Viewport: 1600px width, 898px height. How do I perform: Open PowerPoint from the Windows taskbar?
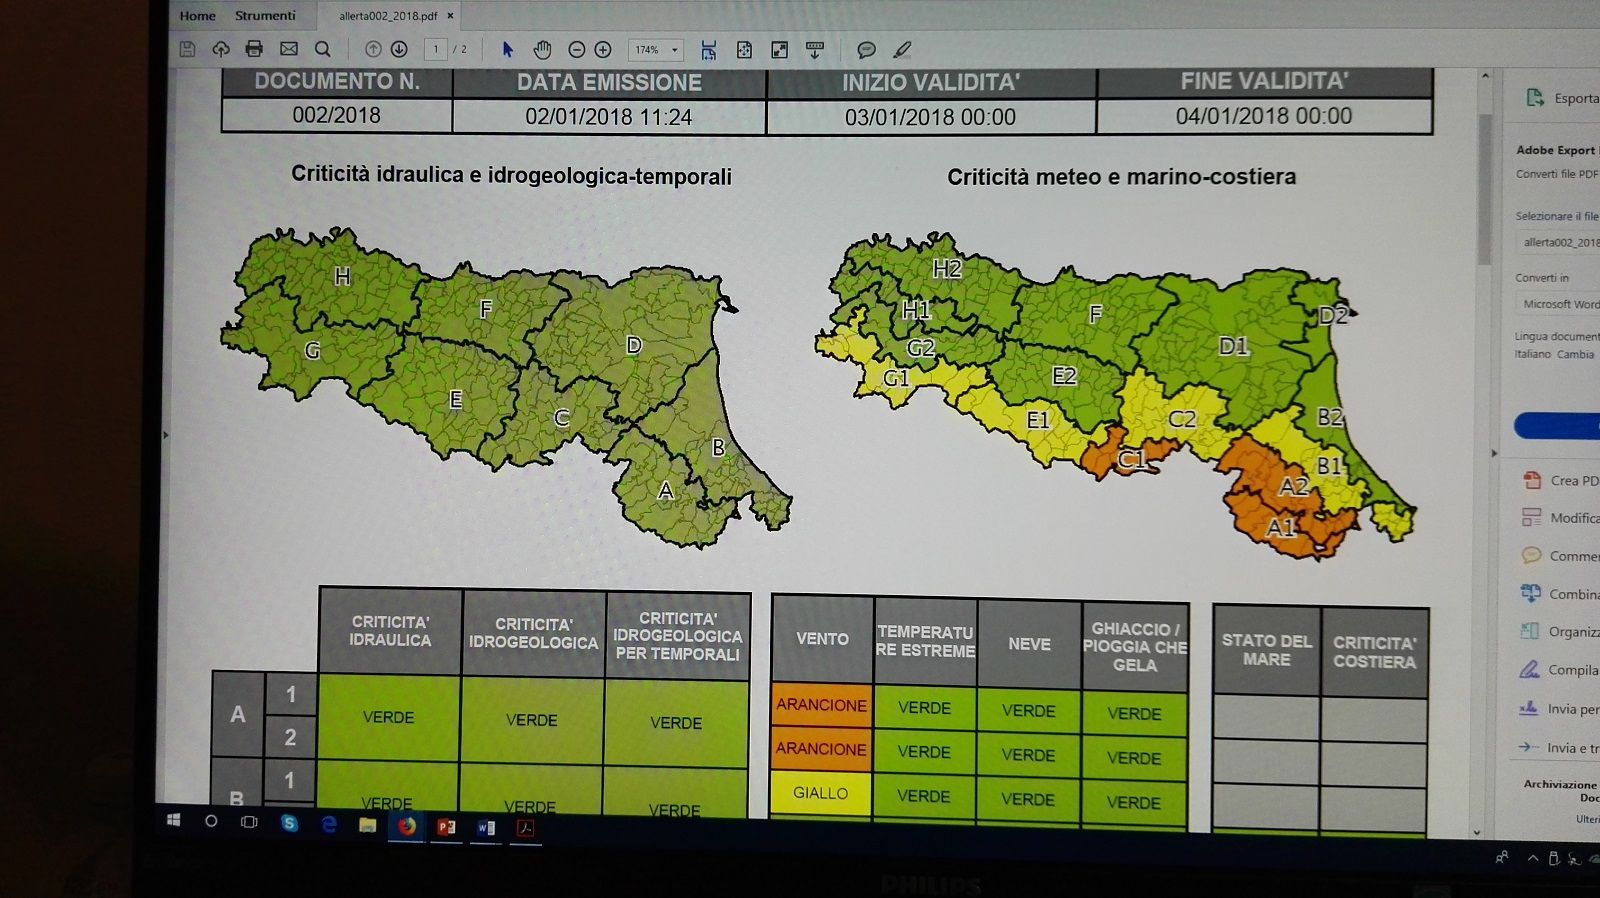[446, 827]
